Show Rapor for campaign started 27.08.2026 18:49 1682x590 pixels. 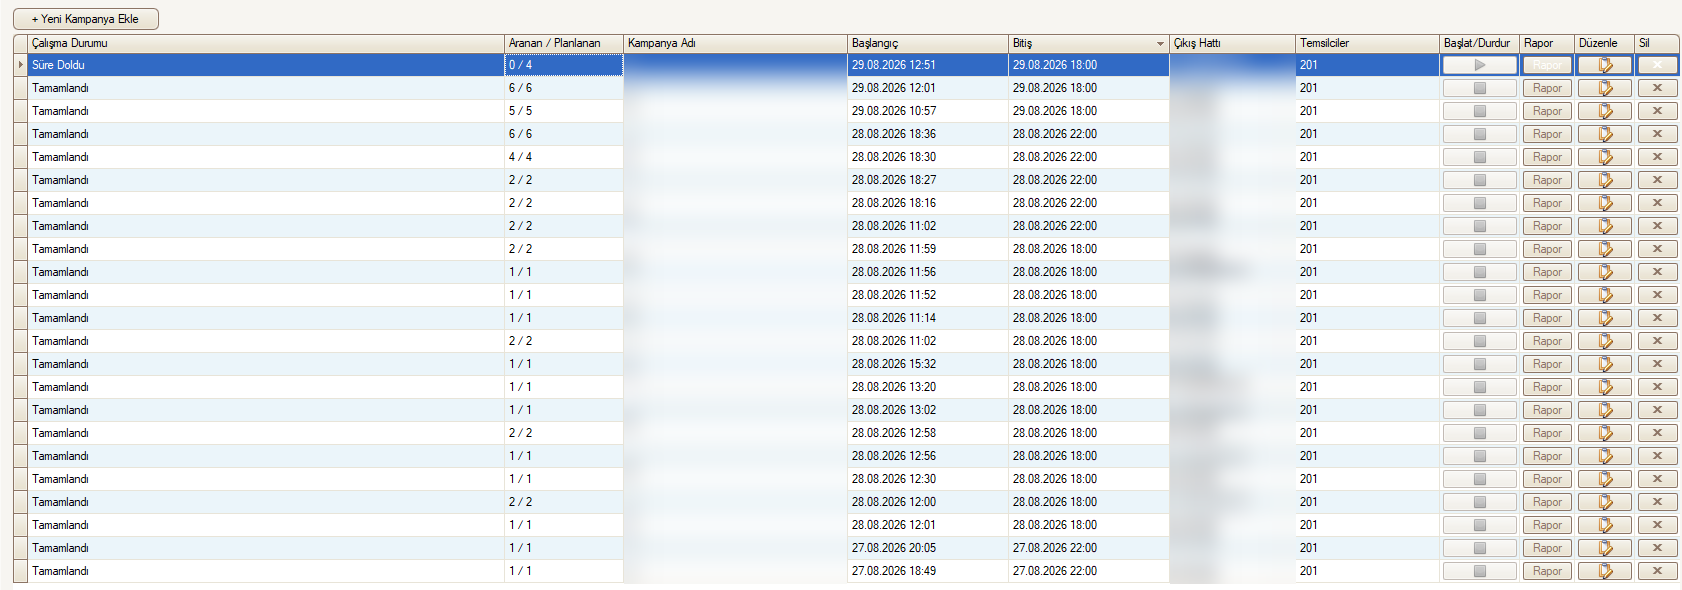[x=1547, y=571]
